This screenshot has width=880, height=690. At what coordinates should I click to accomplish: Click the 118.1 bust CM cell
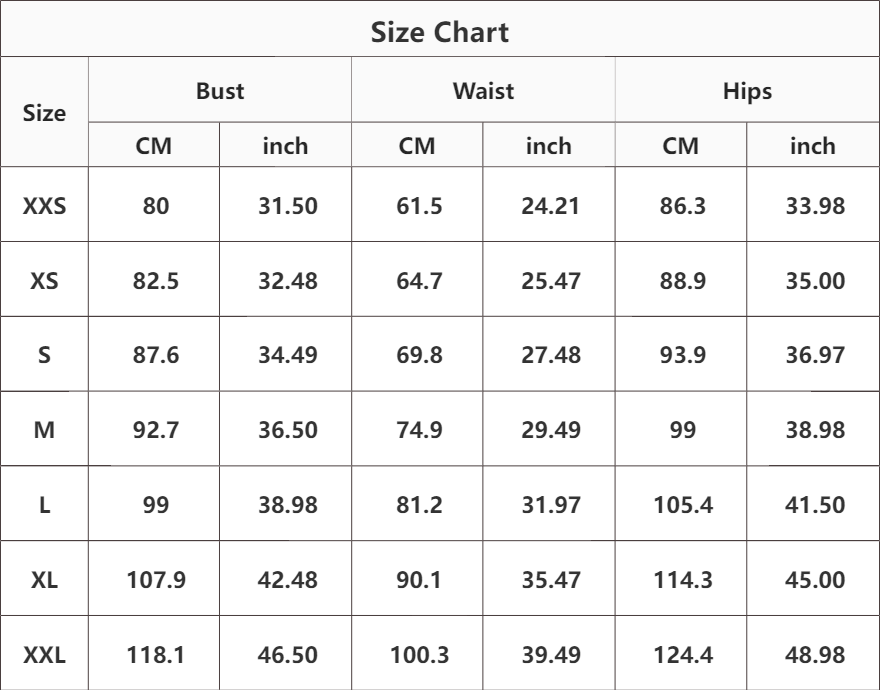tap(156, 656)
